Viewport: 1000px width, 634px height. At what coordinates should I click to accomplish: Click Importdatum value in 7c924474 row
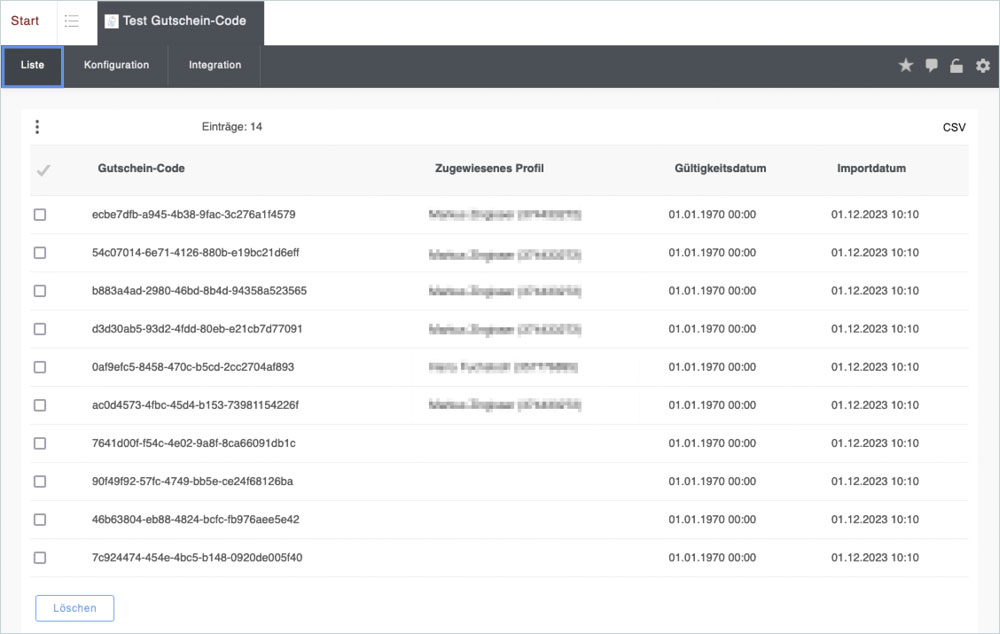pos(875,558)
